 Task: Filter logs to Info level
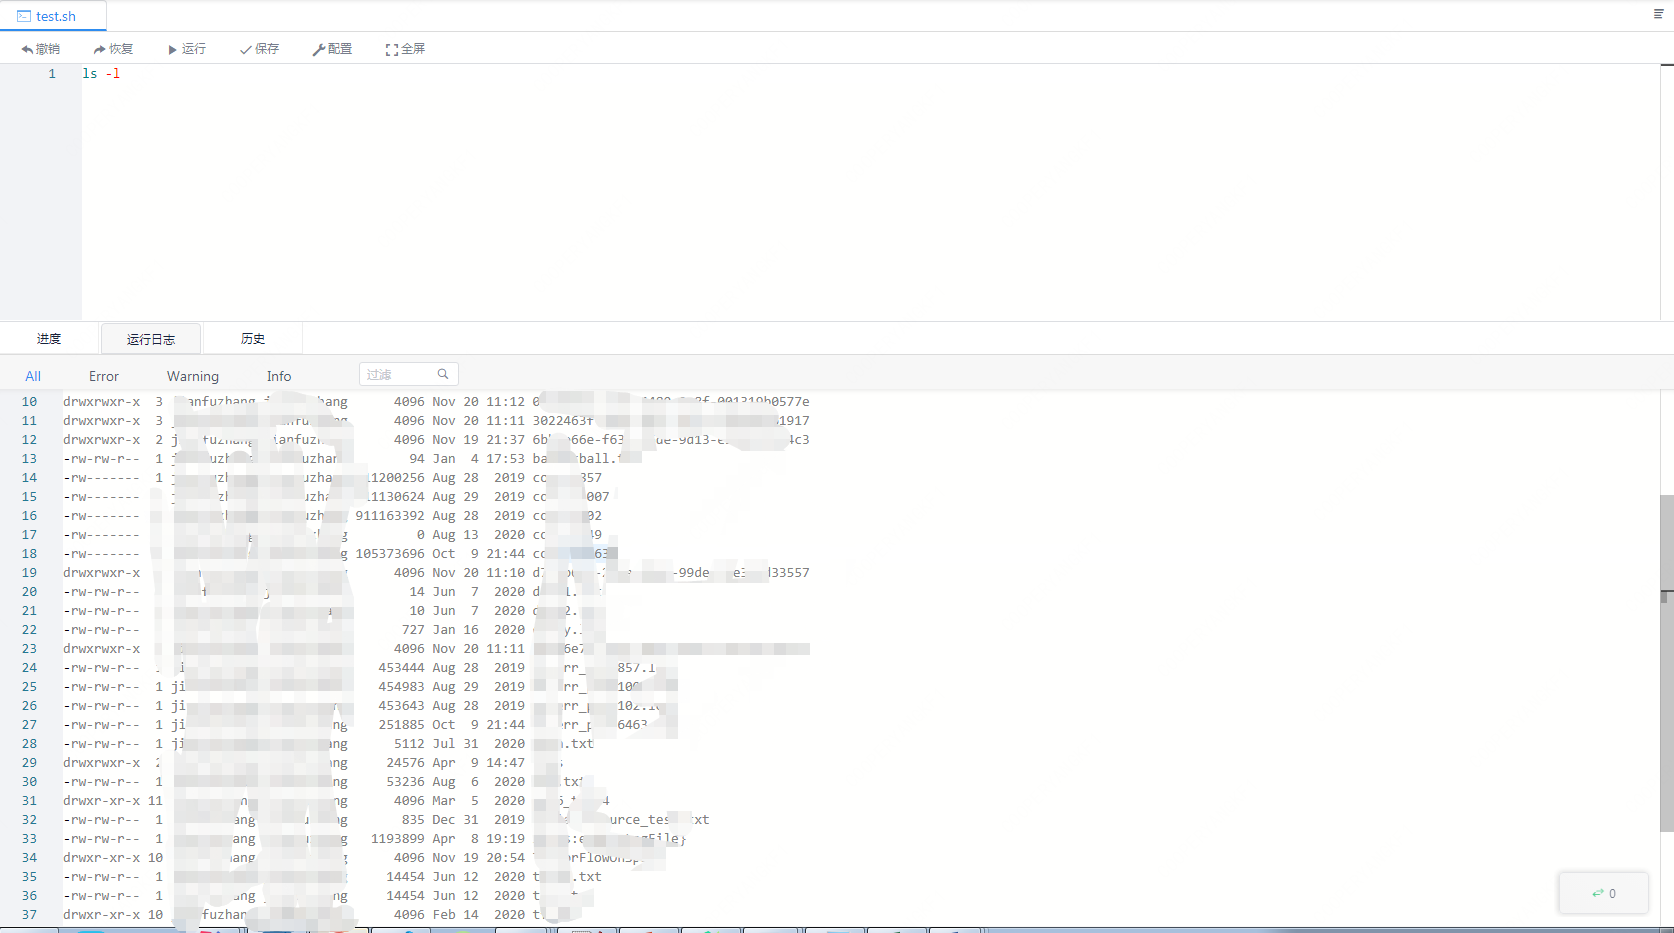point(279,376)
